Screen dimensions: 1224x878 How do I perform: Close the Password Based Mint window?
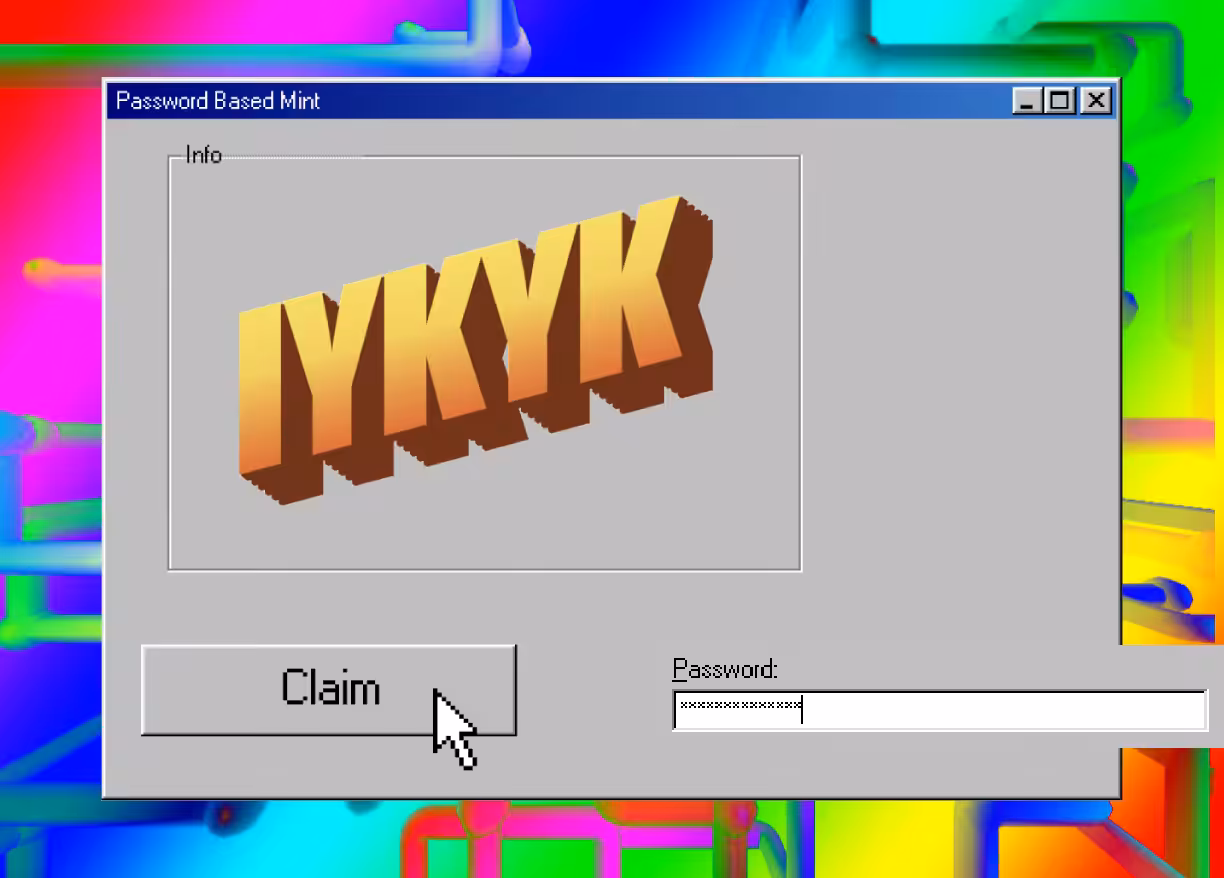pos(1097,100)
